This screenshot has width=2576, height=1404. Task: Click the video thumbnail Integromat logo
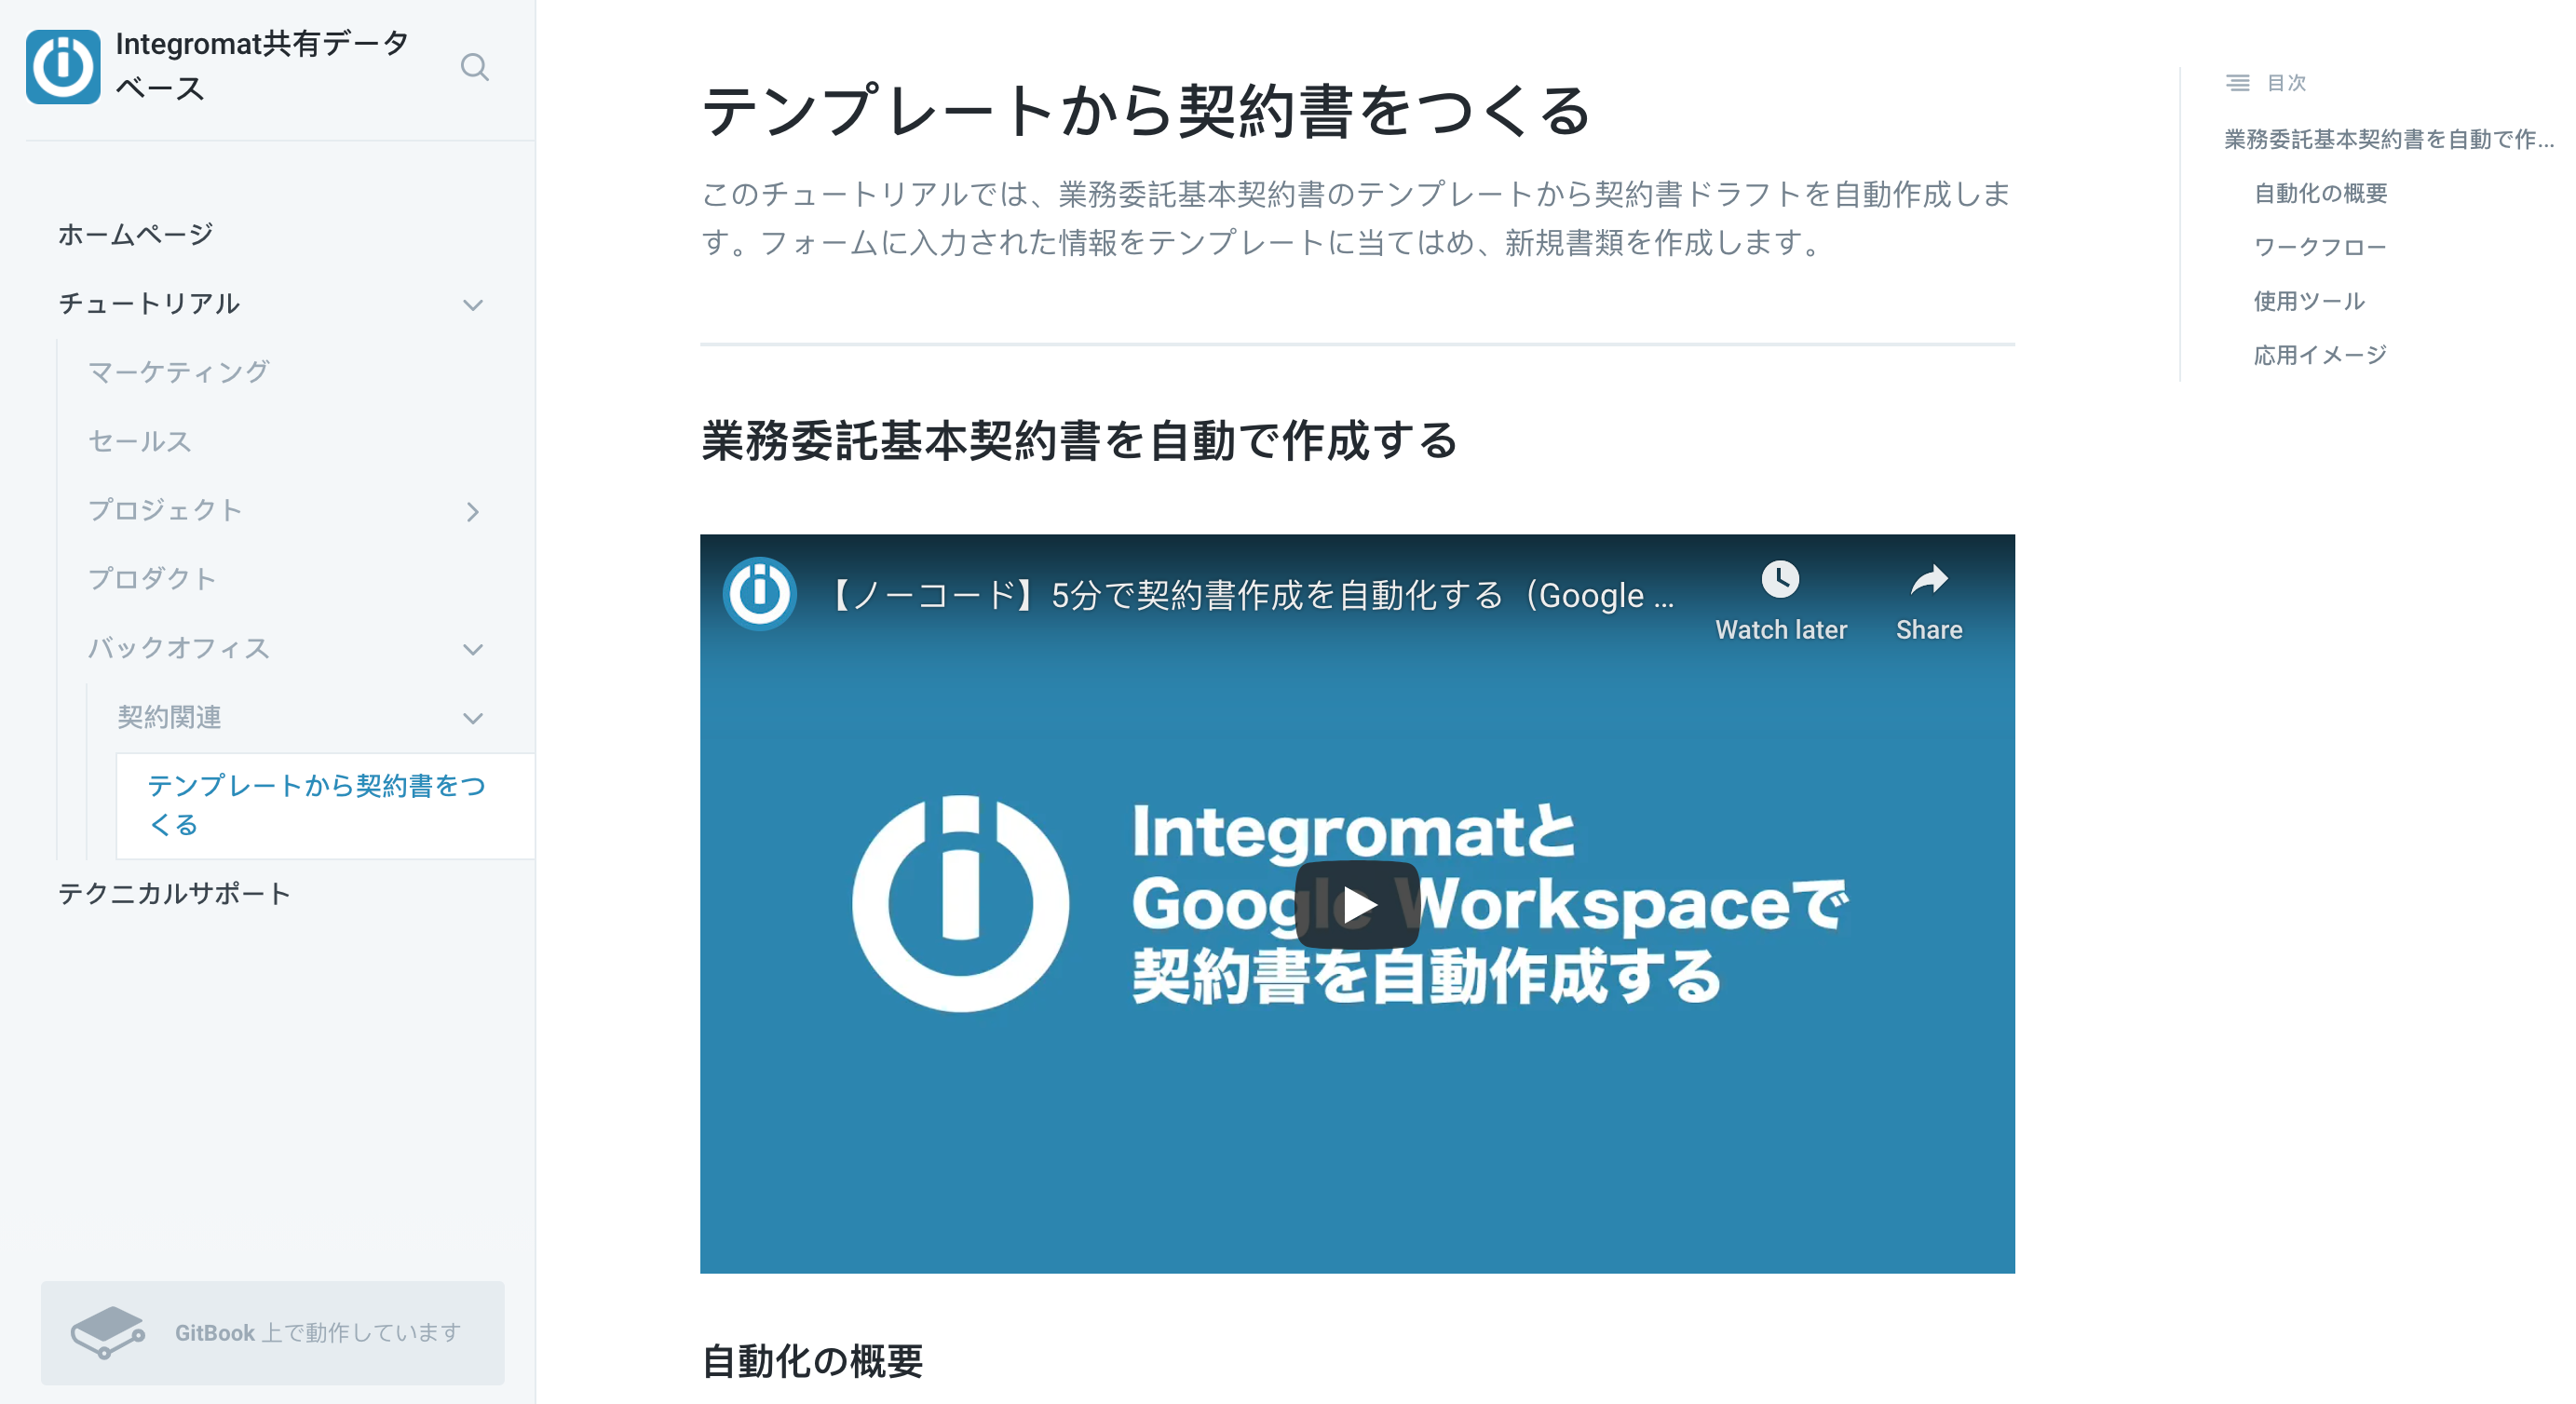[x=960, y=904]
